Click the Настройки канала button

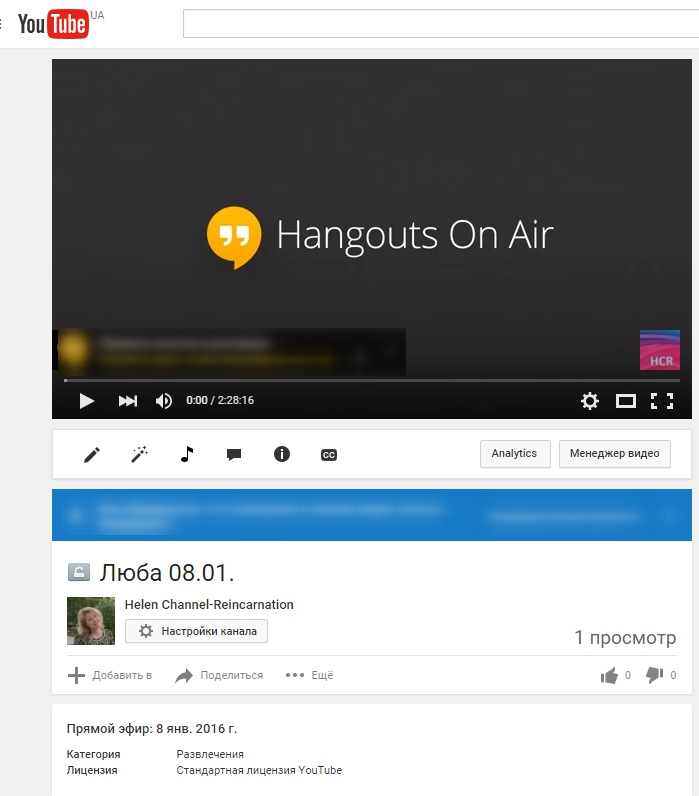197,631
